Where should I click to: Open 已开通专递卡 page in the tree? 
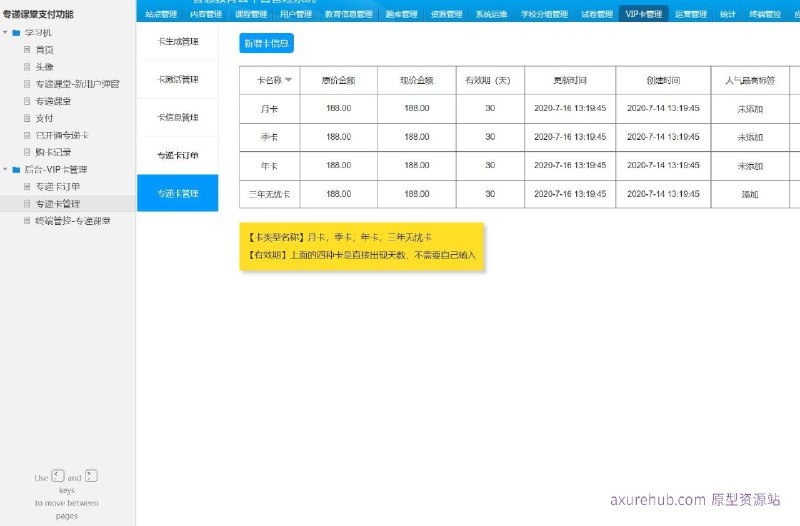[62, 135]
